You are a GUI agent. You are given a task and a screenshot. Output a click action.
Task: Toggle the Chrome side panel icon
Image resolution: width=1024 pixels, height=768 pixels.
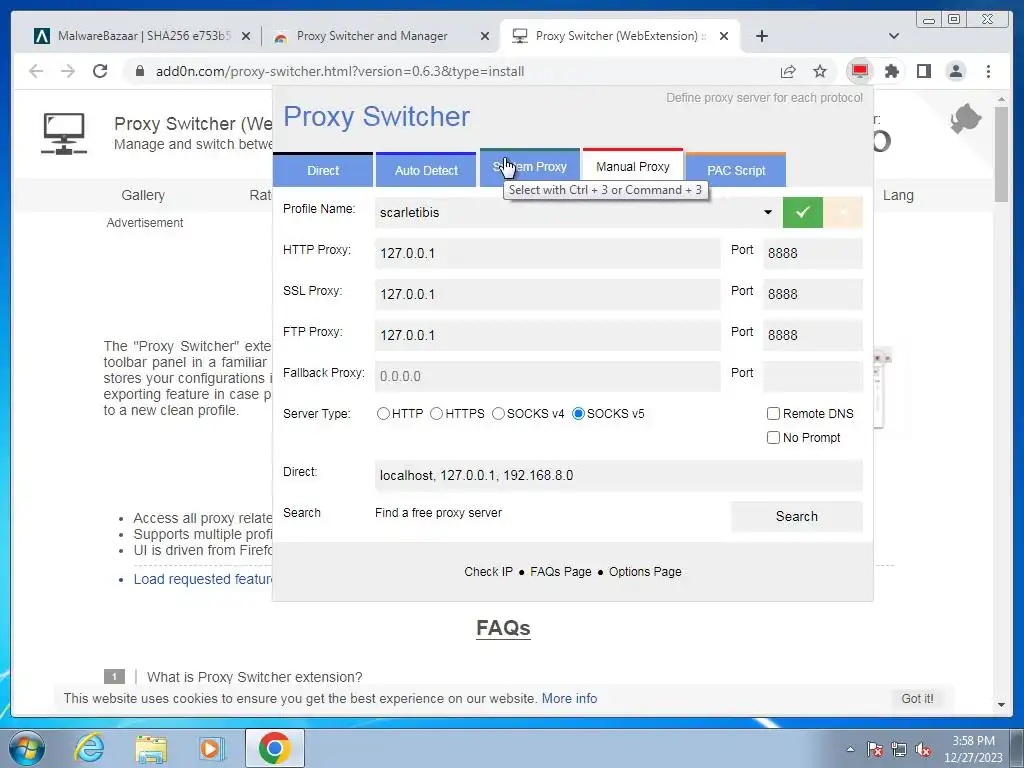(x=923, y=71)
